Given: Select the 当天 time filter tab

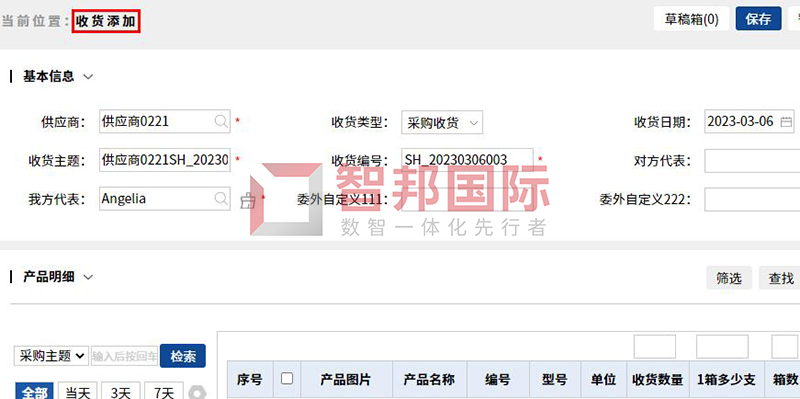Looking at the screenshot, I should pyautogui.click(x=78, y=392).
